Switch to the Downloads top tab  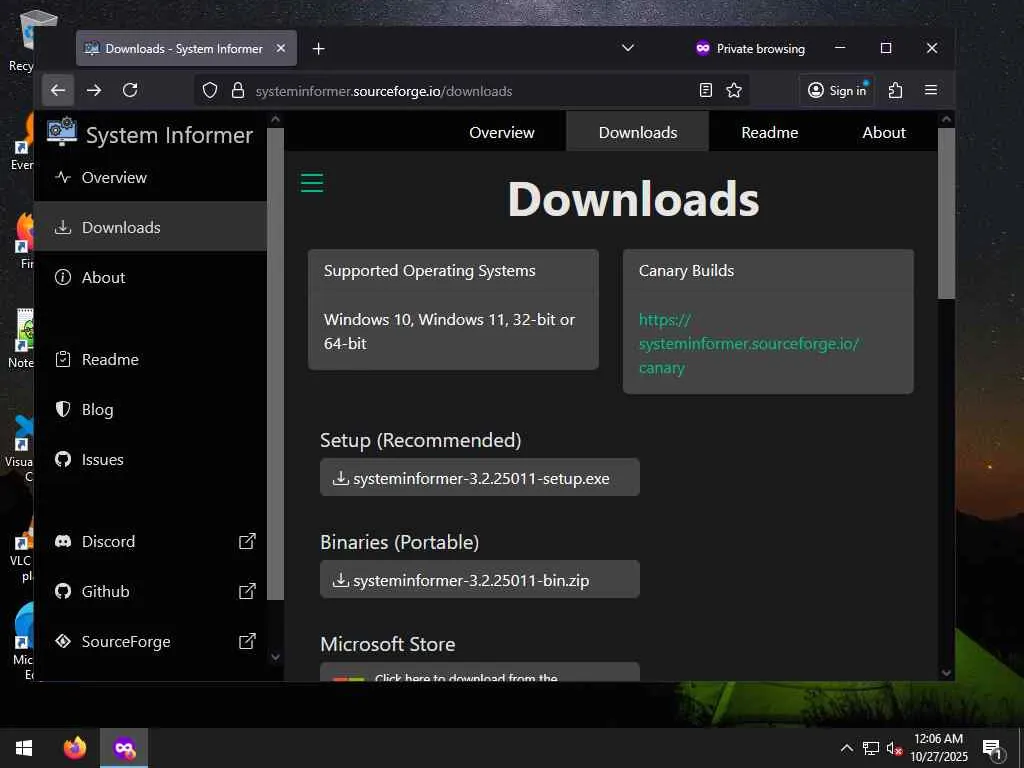(x=638, y=132)
